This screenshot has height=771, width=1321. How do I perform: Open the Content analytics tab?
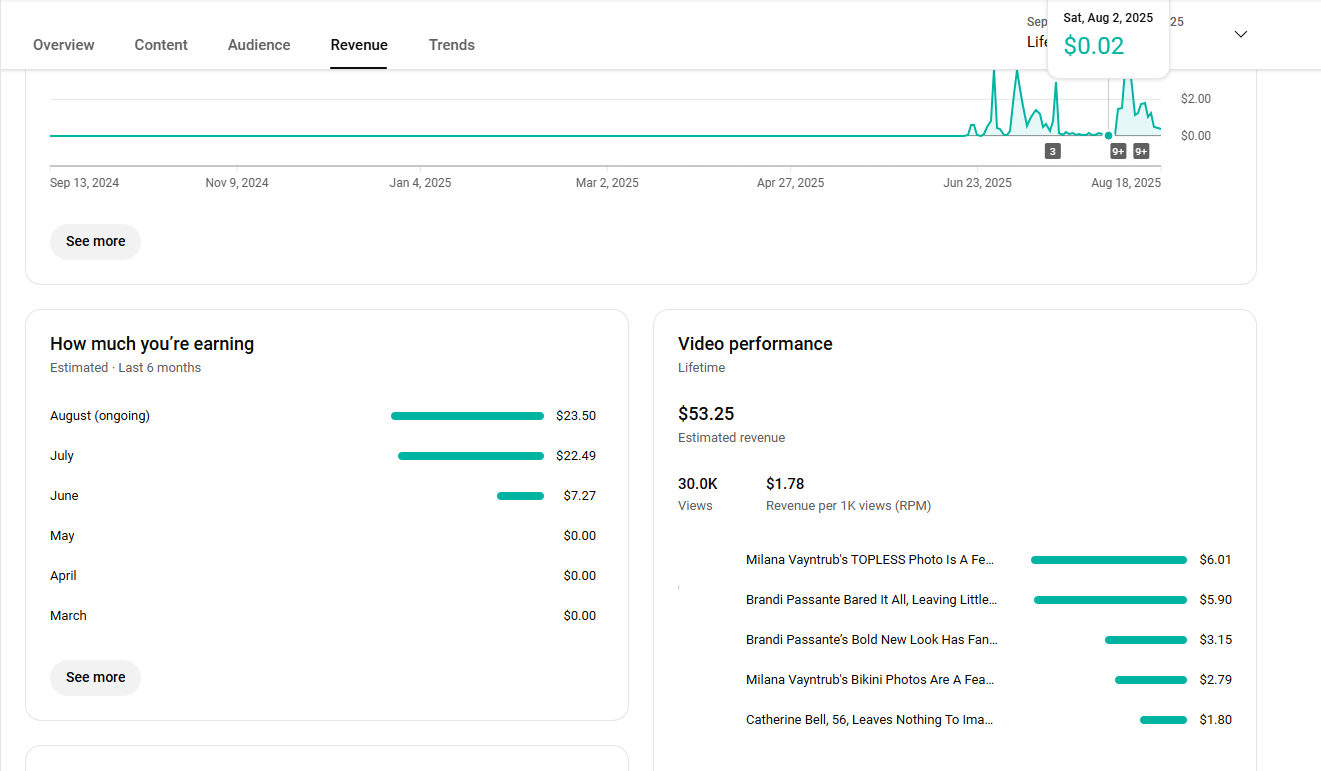point(161,45)
